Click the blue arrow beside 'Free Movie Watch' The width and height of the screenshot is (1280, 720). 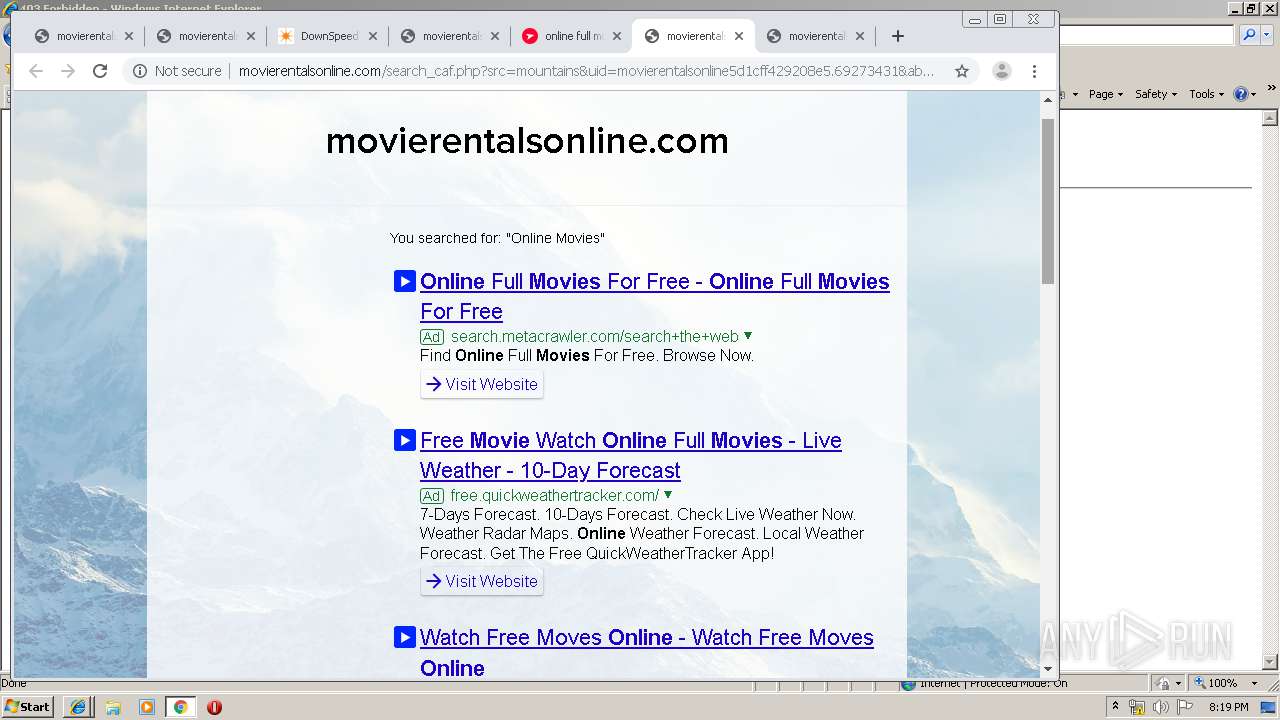point(404,440)
